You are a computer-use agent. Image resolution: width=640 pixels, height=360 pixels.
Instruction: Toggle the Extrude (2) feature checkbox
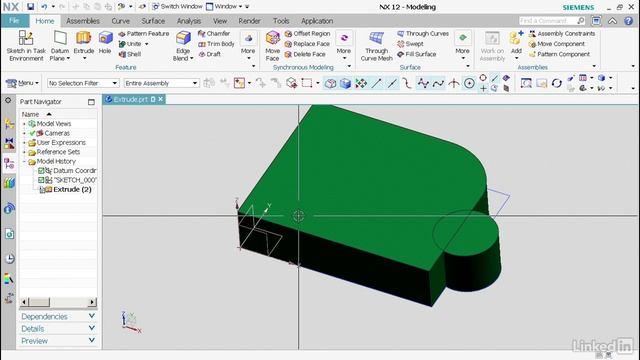tap(41, 189)
